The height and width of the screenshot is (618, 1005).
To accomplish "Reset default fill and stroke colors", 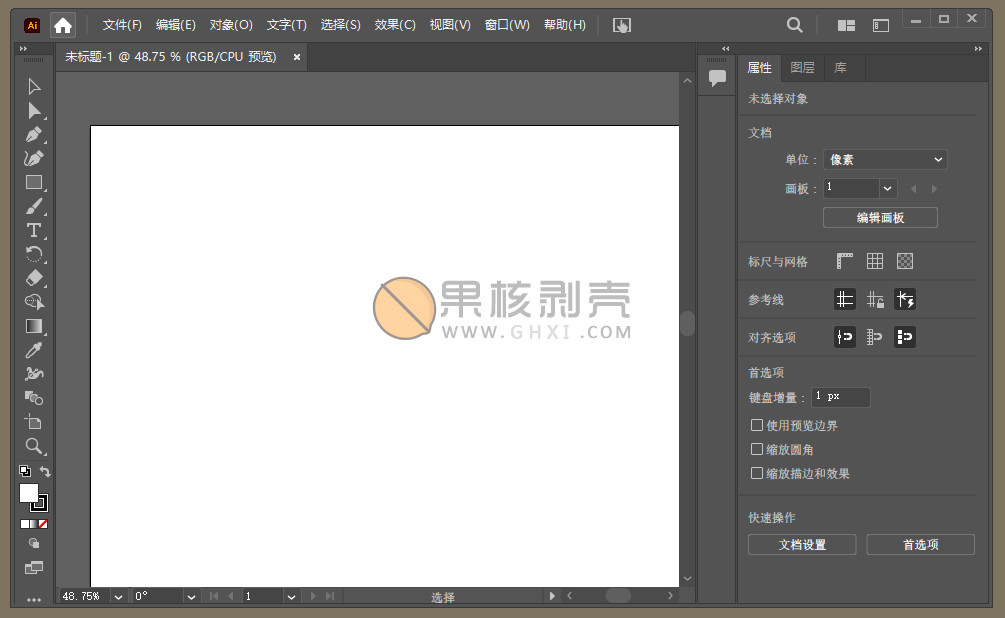I will [x=25, y=471].
